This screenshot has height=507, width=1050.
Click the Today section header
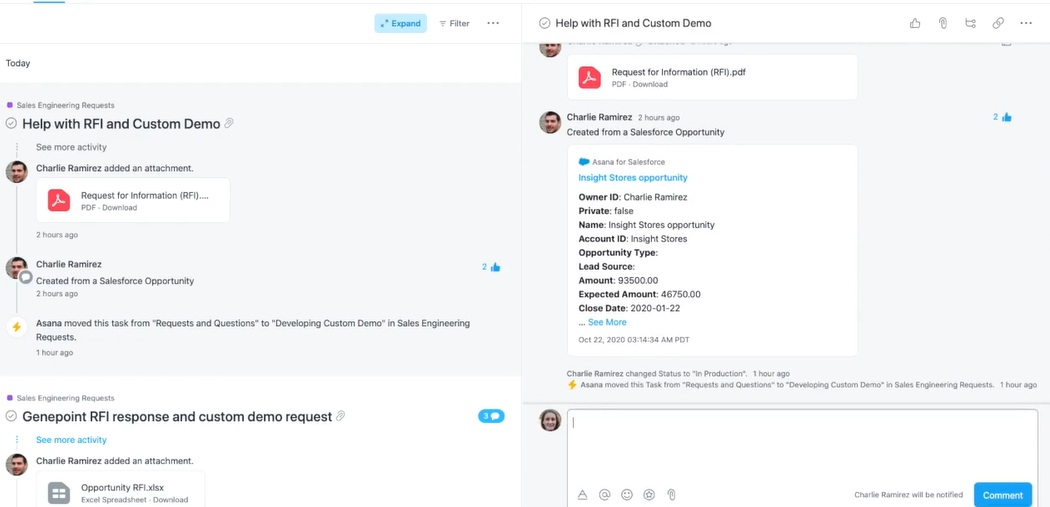[18, 63]
